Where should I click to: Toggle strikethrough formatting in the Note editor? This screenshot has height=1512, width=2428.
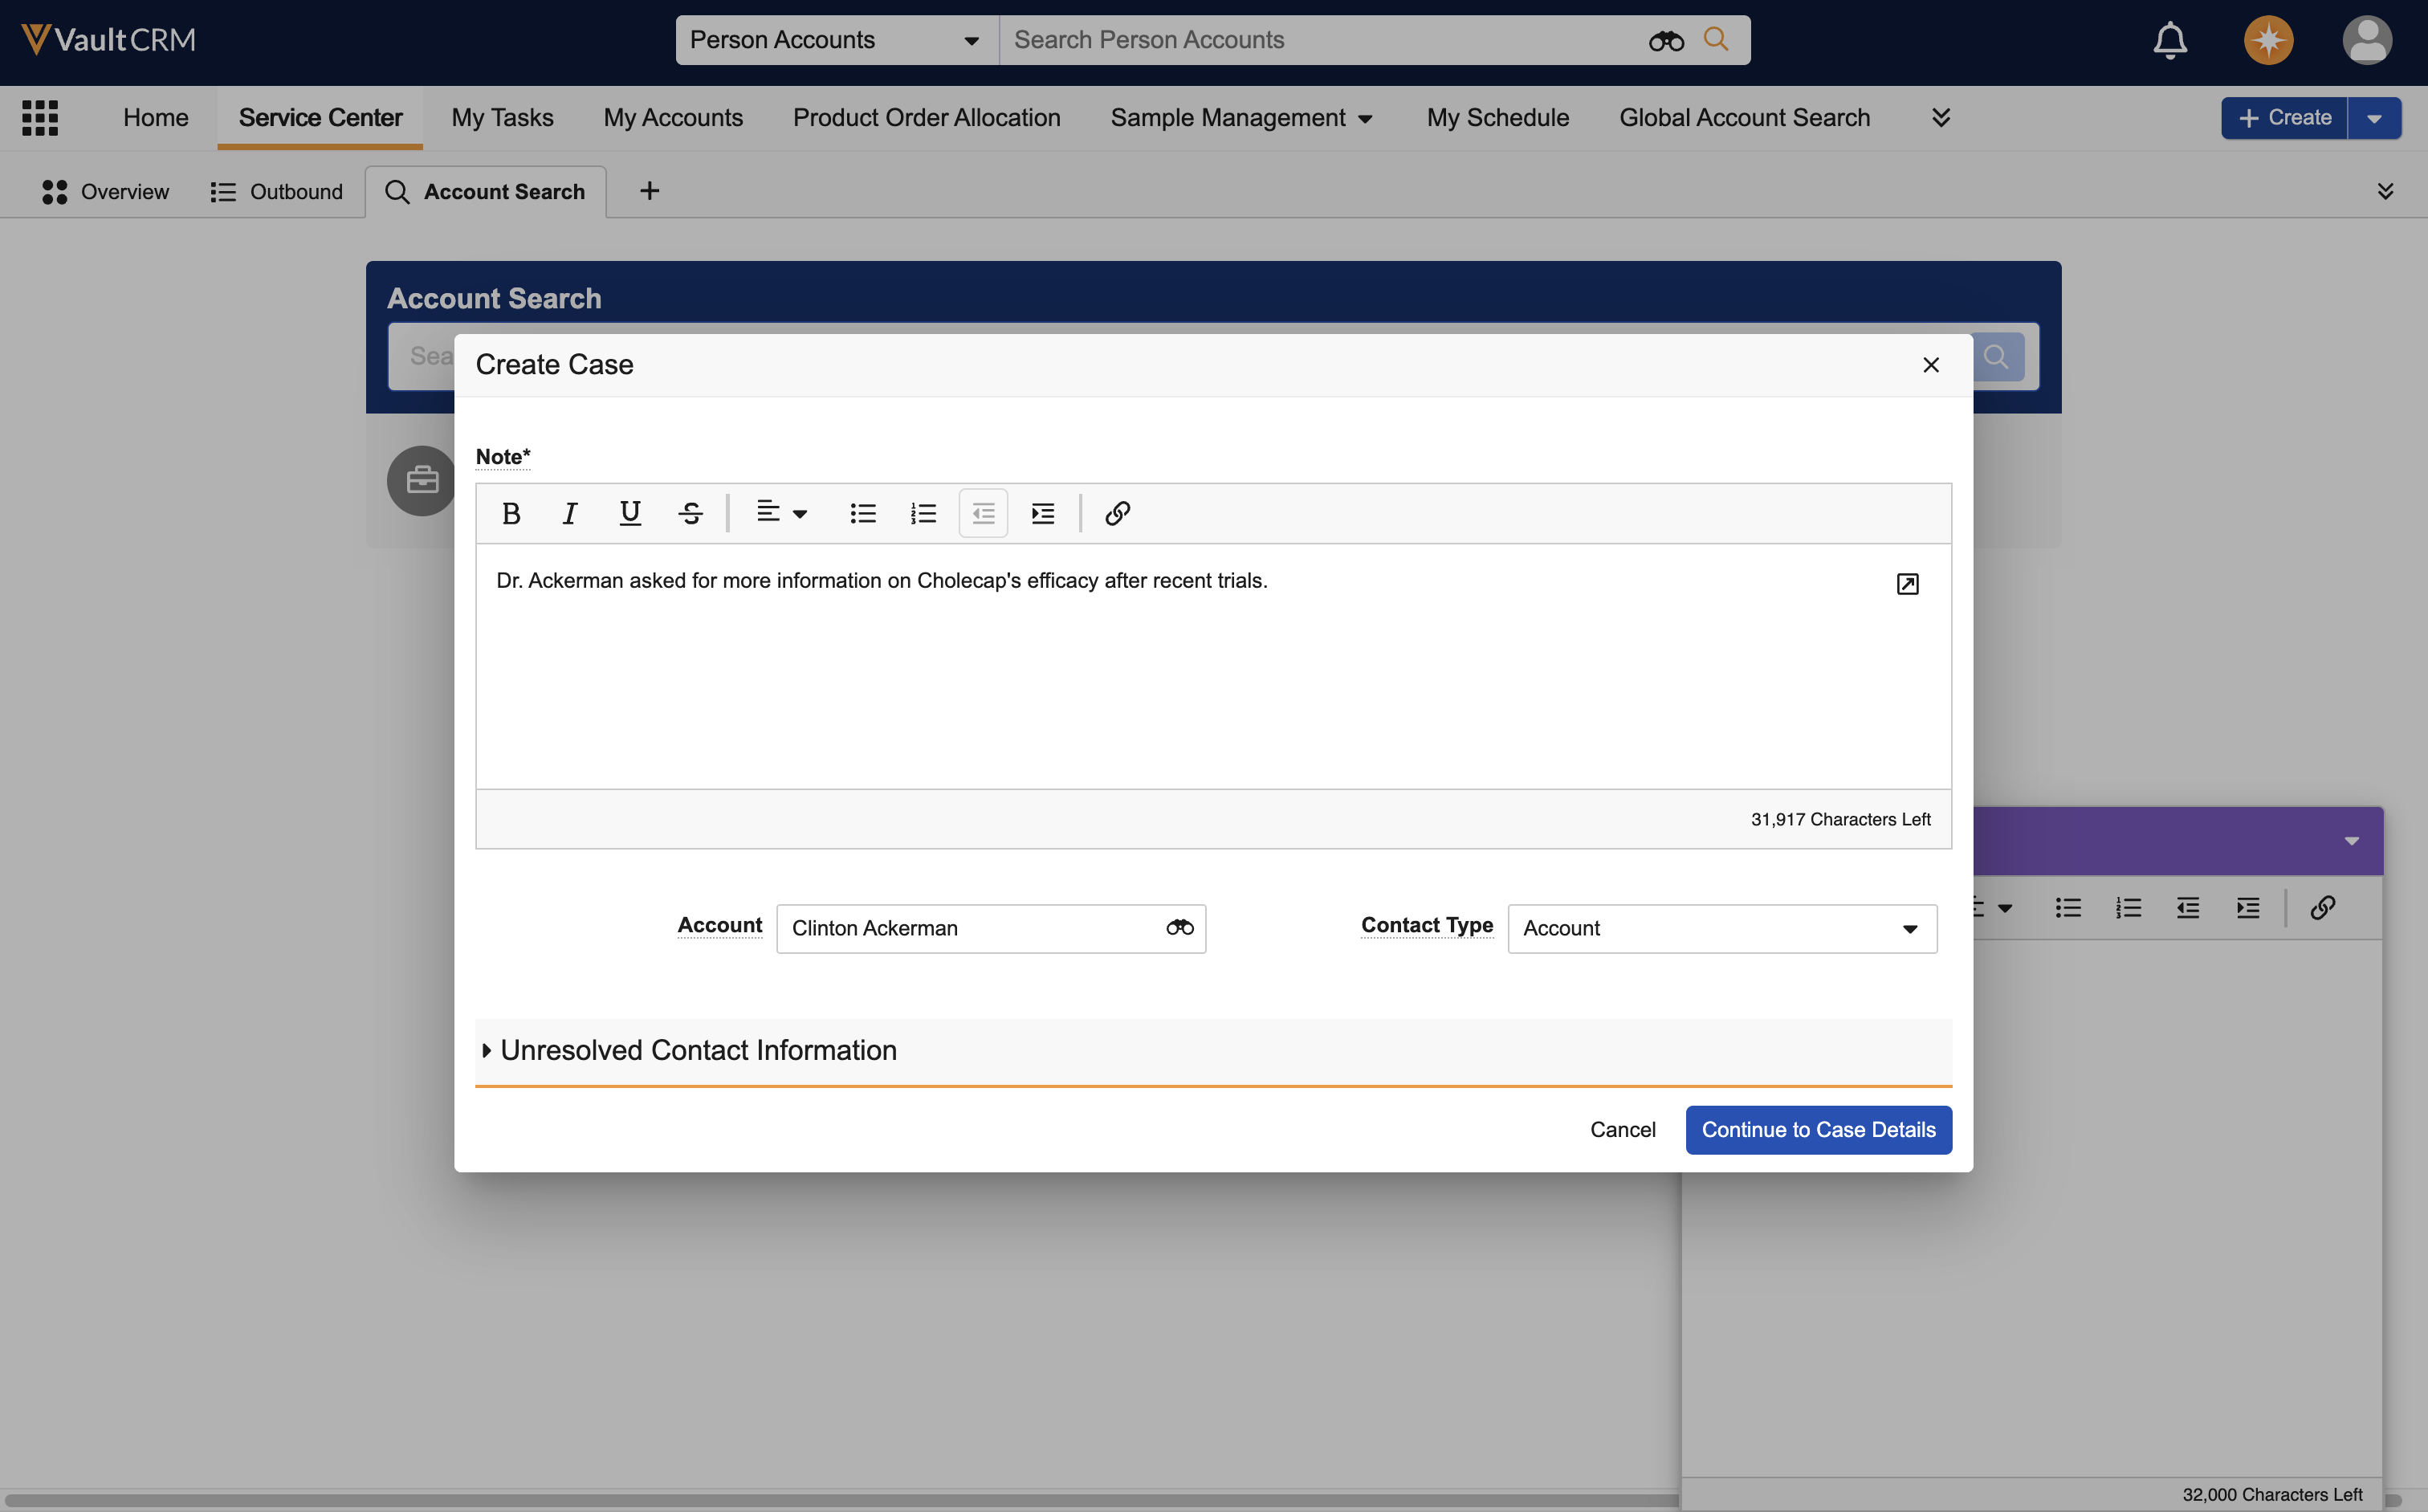690,513
